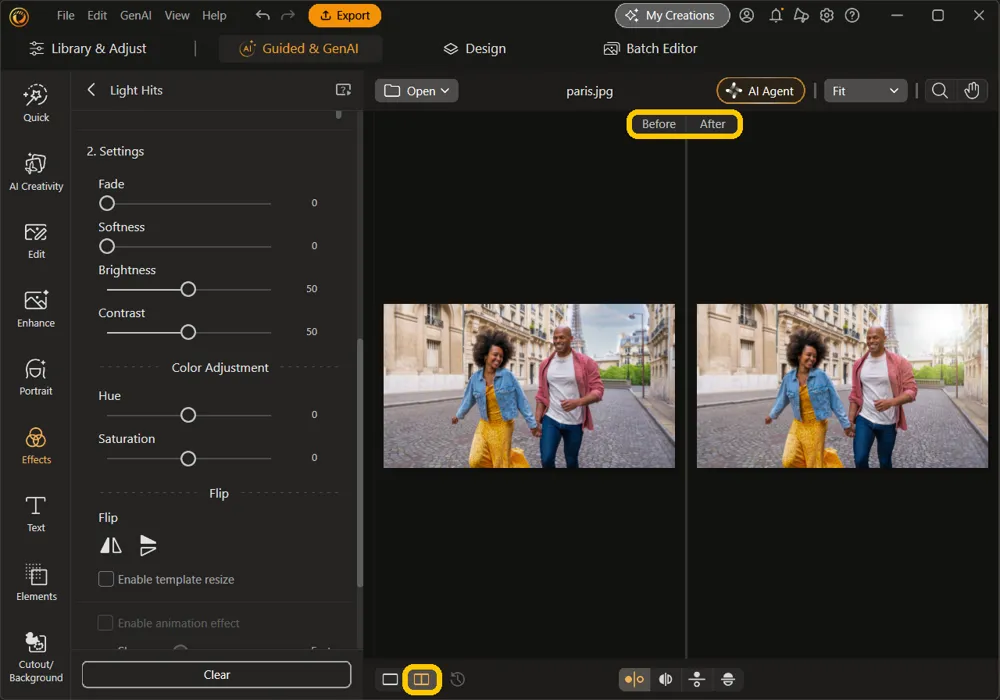The width and height of the screenshot is (1000, 700).
Task: Expand the Open file dropdown
Action: coord(416,91)
